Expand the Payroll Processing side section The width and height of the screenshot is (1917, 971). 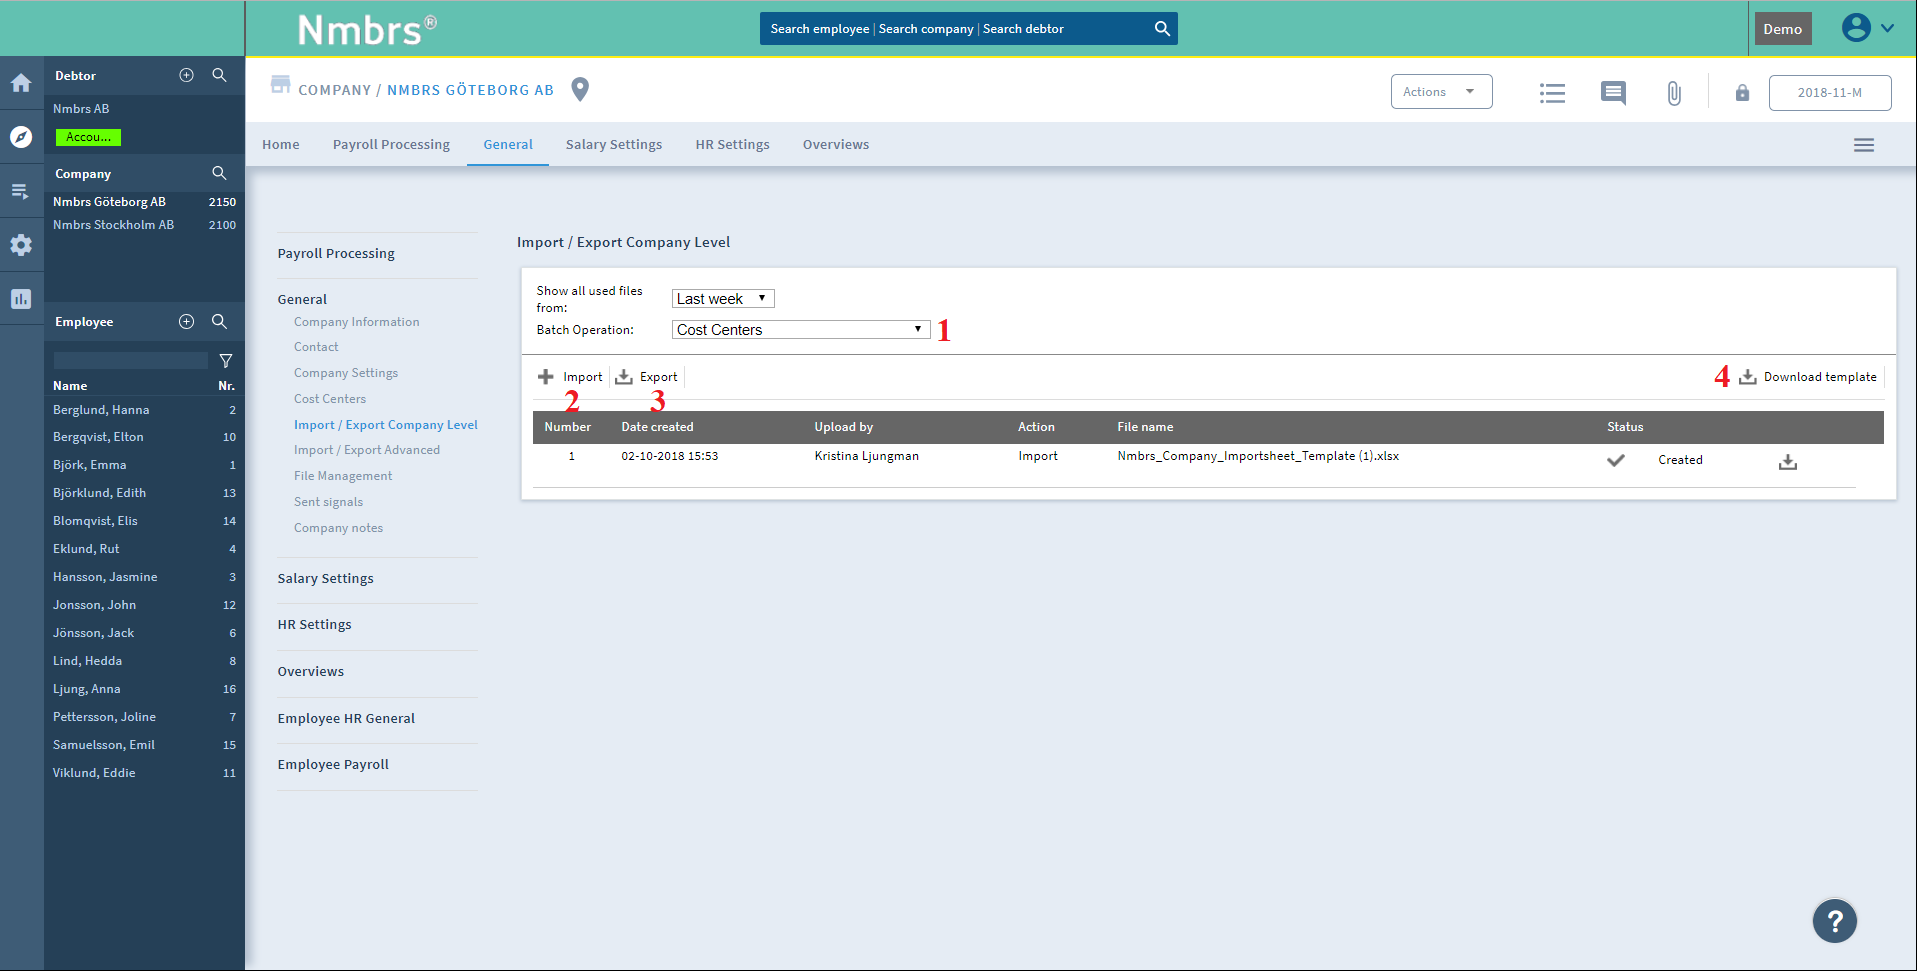[336, 253]
